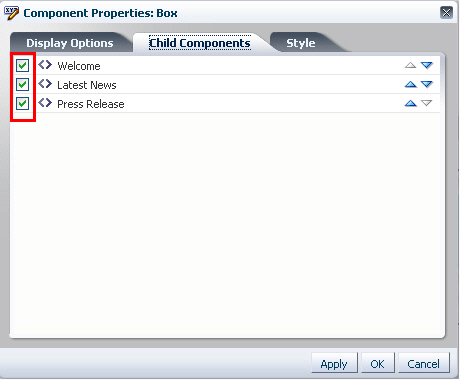The image size is (460, 380).
Task: Click disabled down arrow in Press Release row
Action: pyautogui.click(x=426, y=103)
